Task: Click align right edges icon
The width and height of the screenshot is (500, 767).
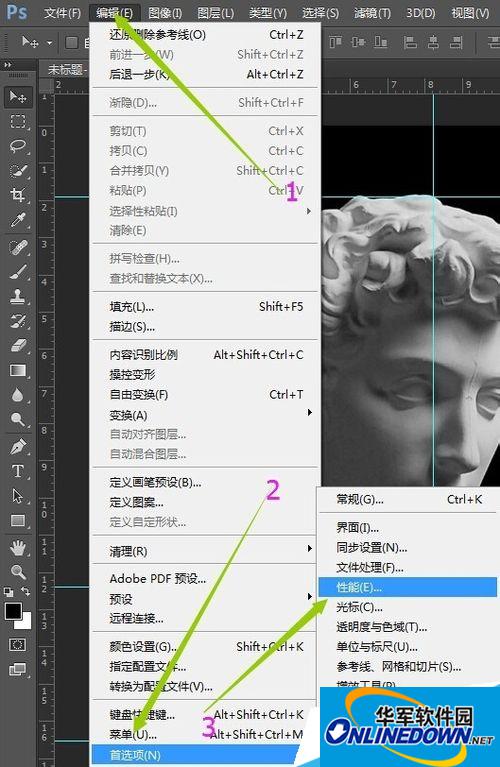Action: pyautogui.click(x=456, y=43)
